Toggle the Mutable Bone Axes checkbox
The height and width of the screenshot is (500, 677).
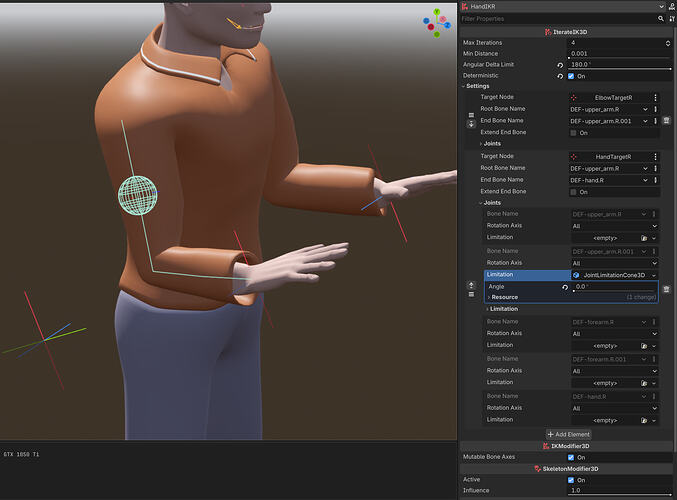pos(572,457)
